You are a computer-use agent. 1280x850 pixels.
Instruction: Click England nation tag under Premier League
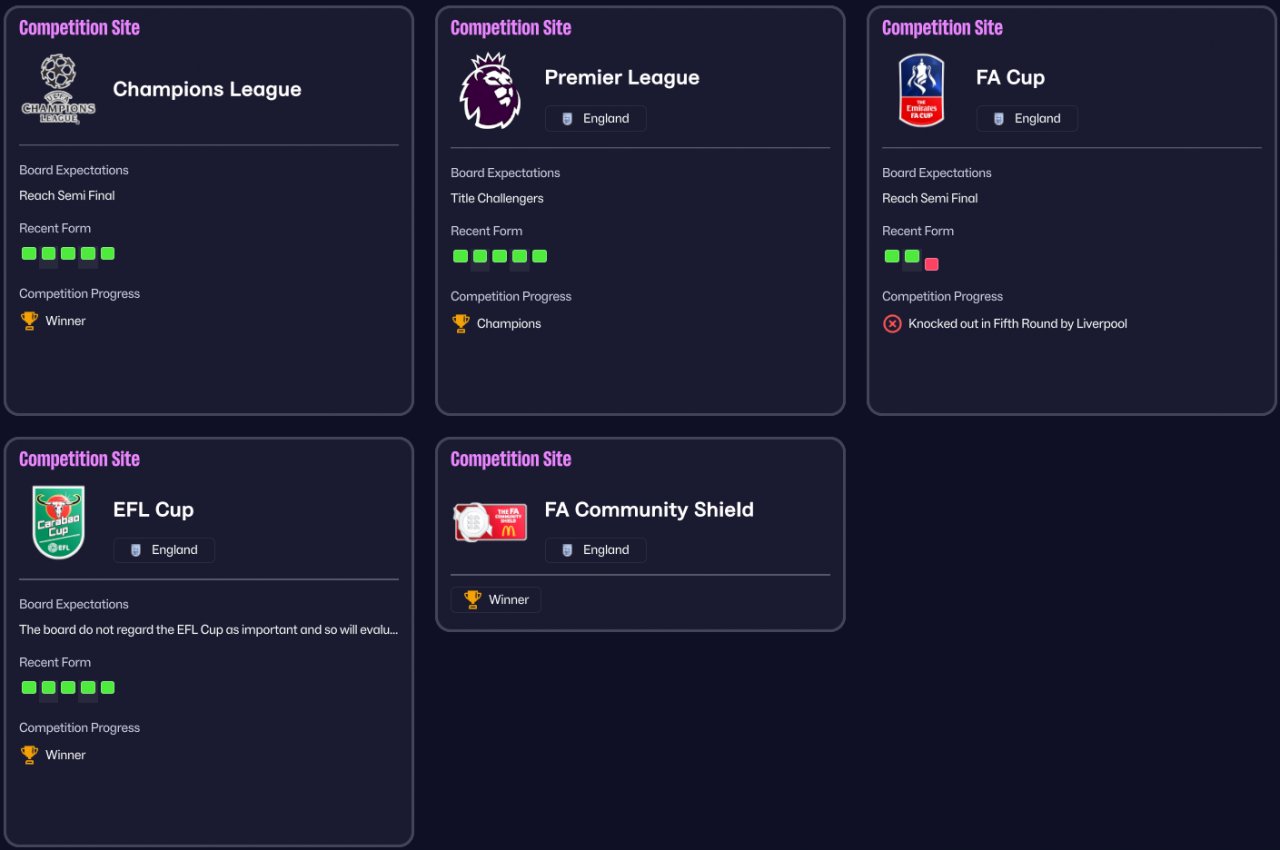[x=596, y=118]
